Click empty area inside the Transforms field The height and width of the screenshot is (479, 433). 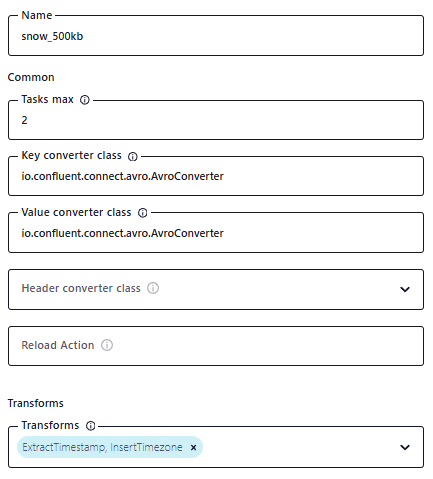click(x=300, y=447)
